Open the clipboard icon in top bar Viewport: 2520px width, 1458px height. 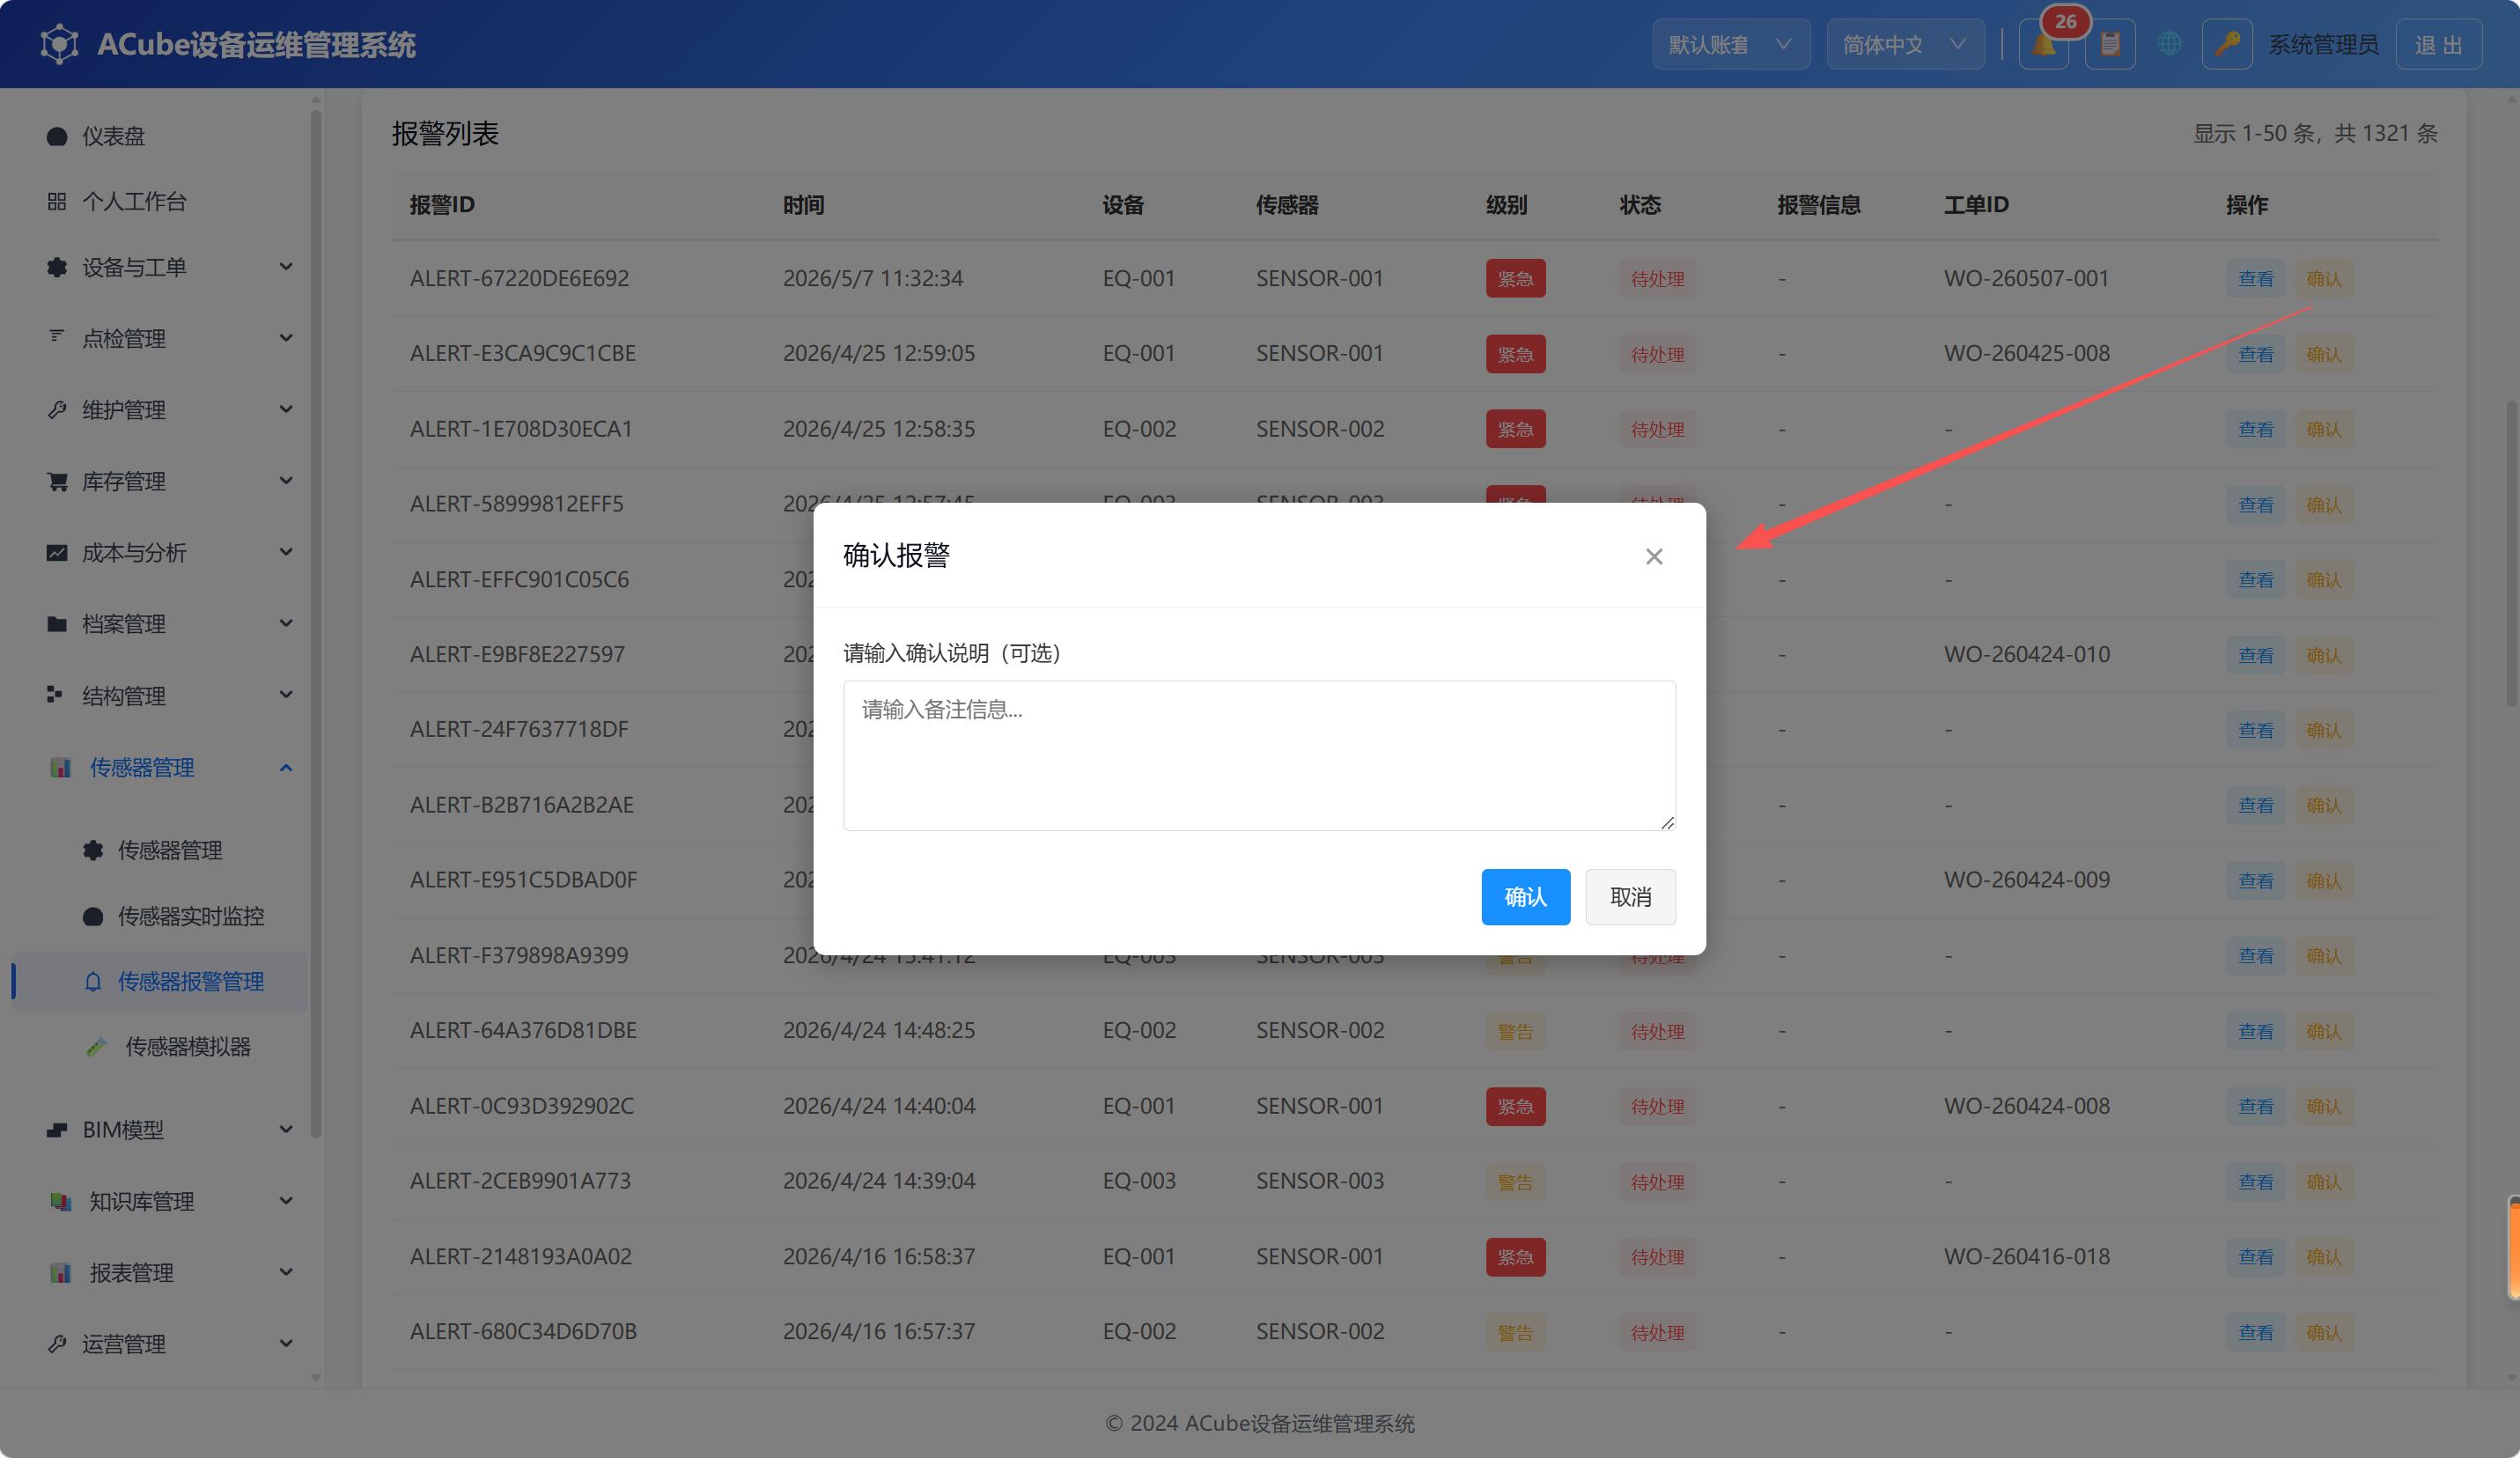2110,44
